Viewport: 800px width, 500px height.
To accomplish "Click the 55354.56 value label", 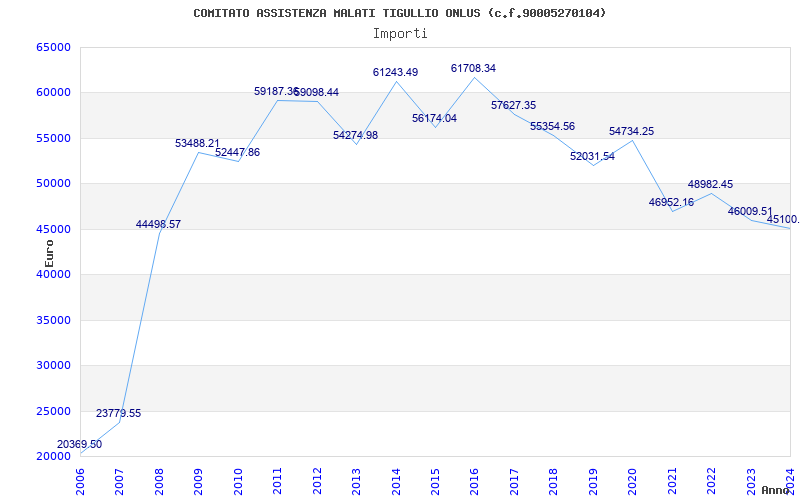I will click(553, 126).
